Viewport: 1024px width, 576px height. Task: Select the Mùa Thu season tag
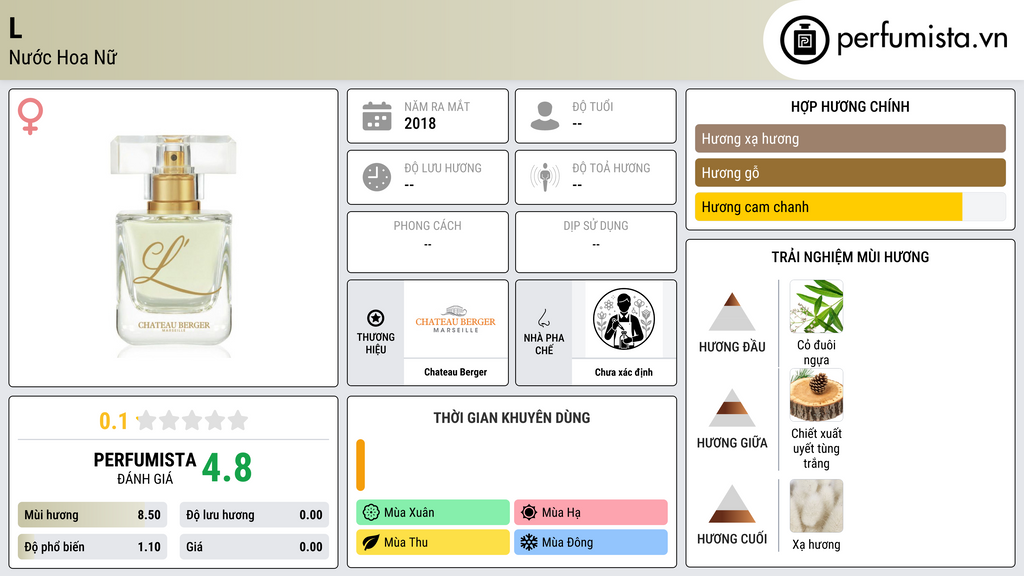coord(433,542)
